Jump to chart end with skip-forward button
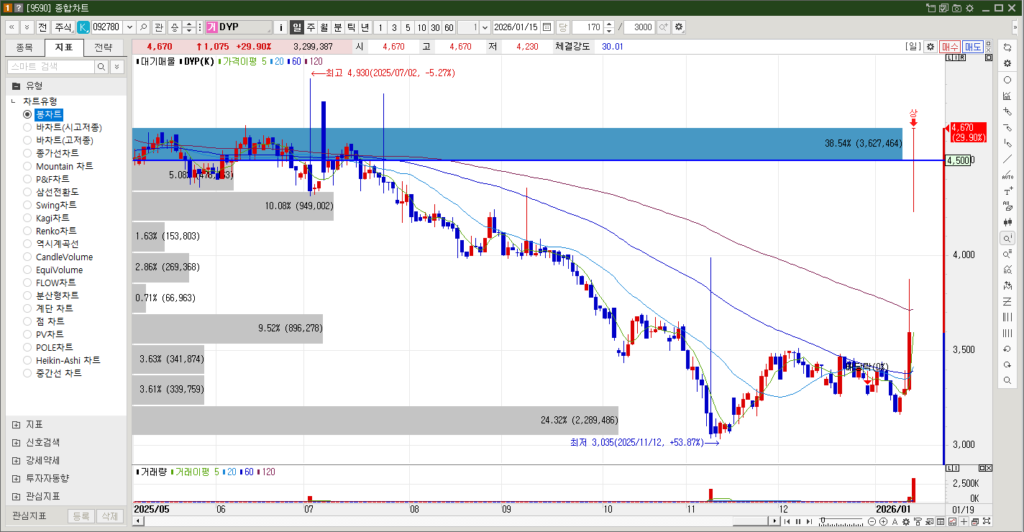The image size is (1024, 532). [x=809, y=522]
